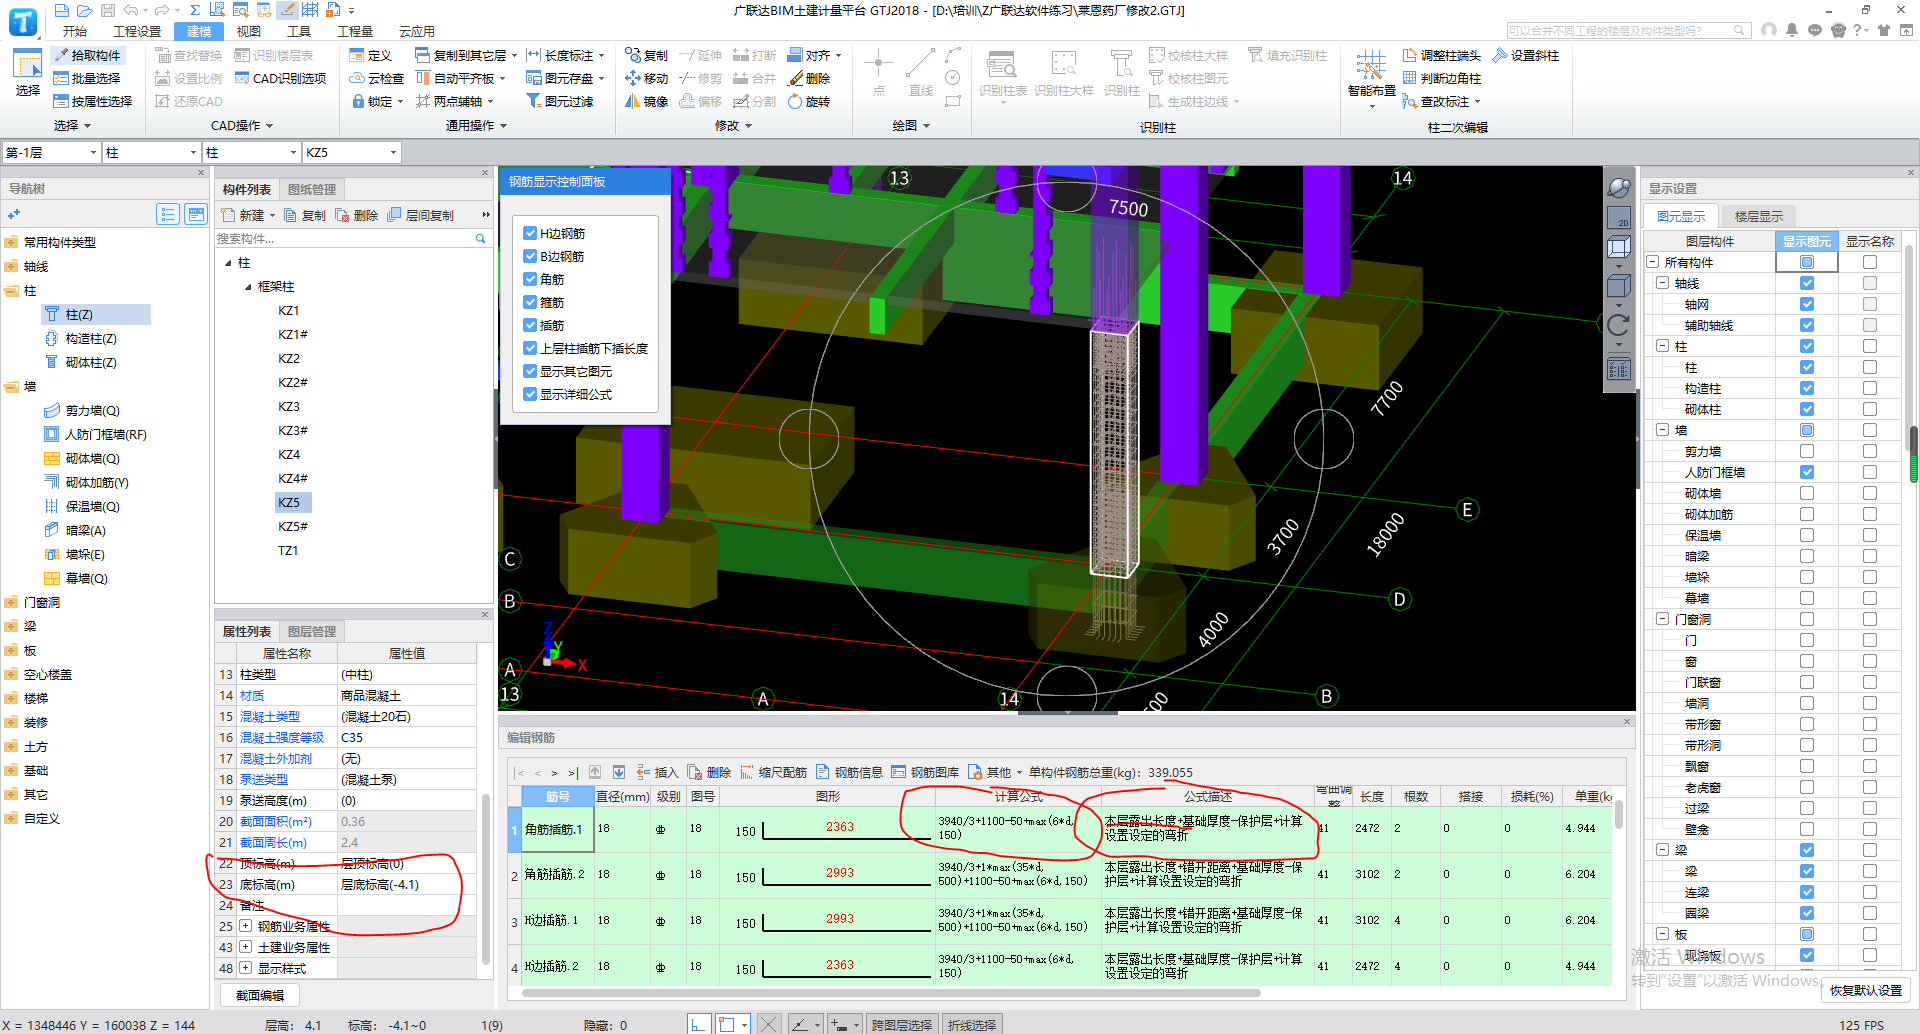Switch to the 视图 ribbon tab

point(248,31)
